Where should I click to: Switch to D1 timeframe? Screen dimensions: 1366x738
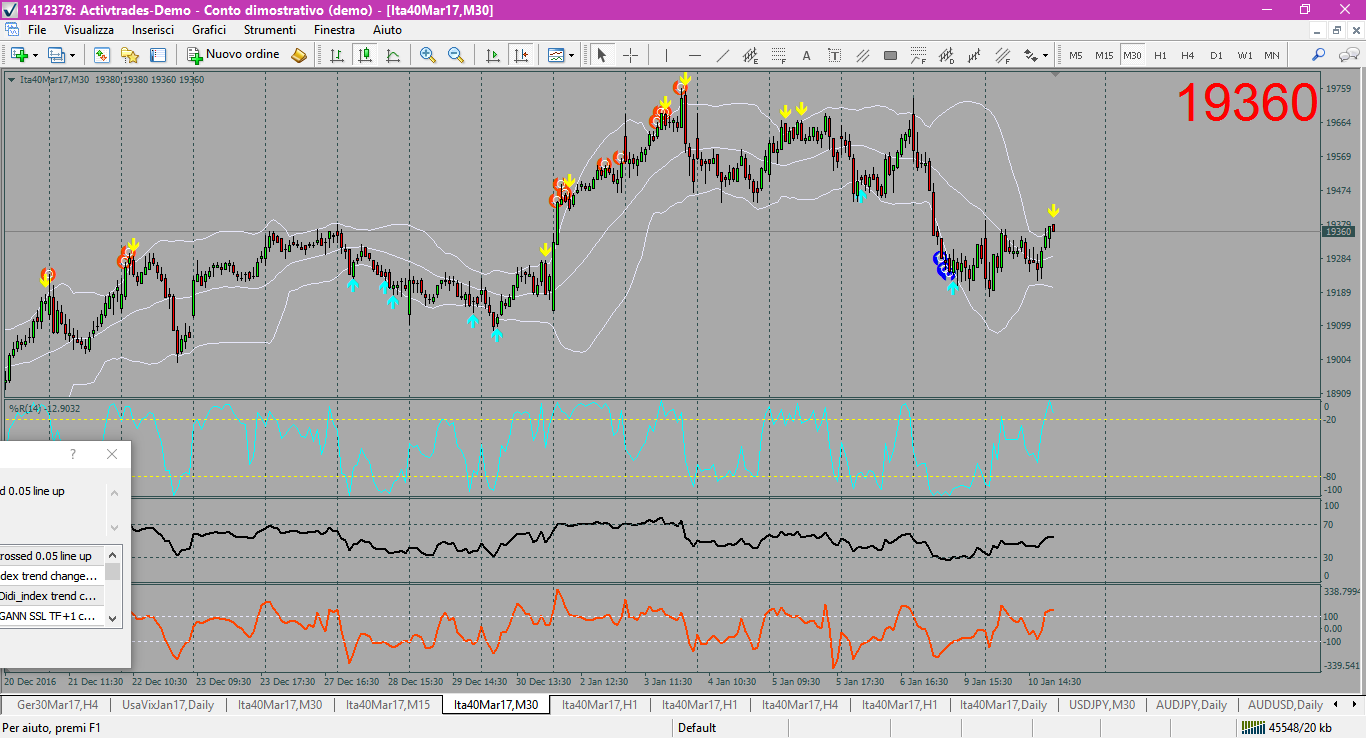pos(1216,55)
